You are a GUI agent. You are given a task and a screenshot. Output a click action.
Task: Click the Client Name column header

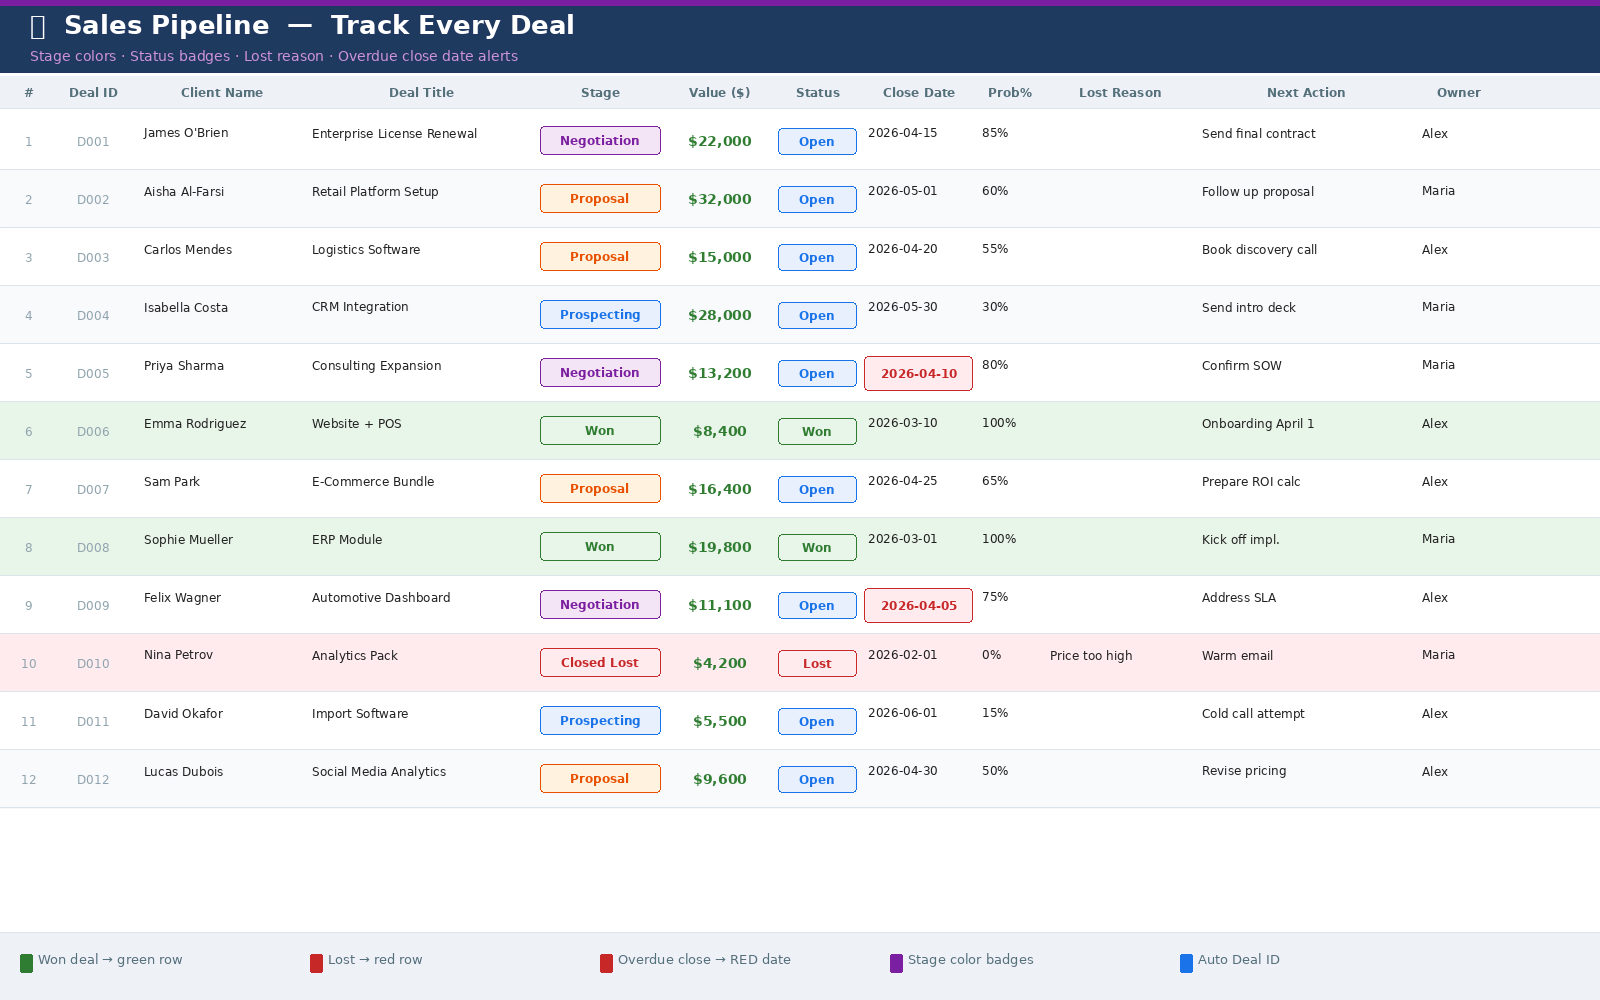[222, 93]
